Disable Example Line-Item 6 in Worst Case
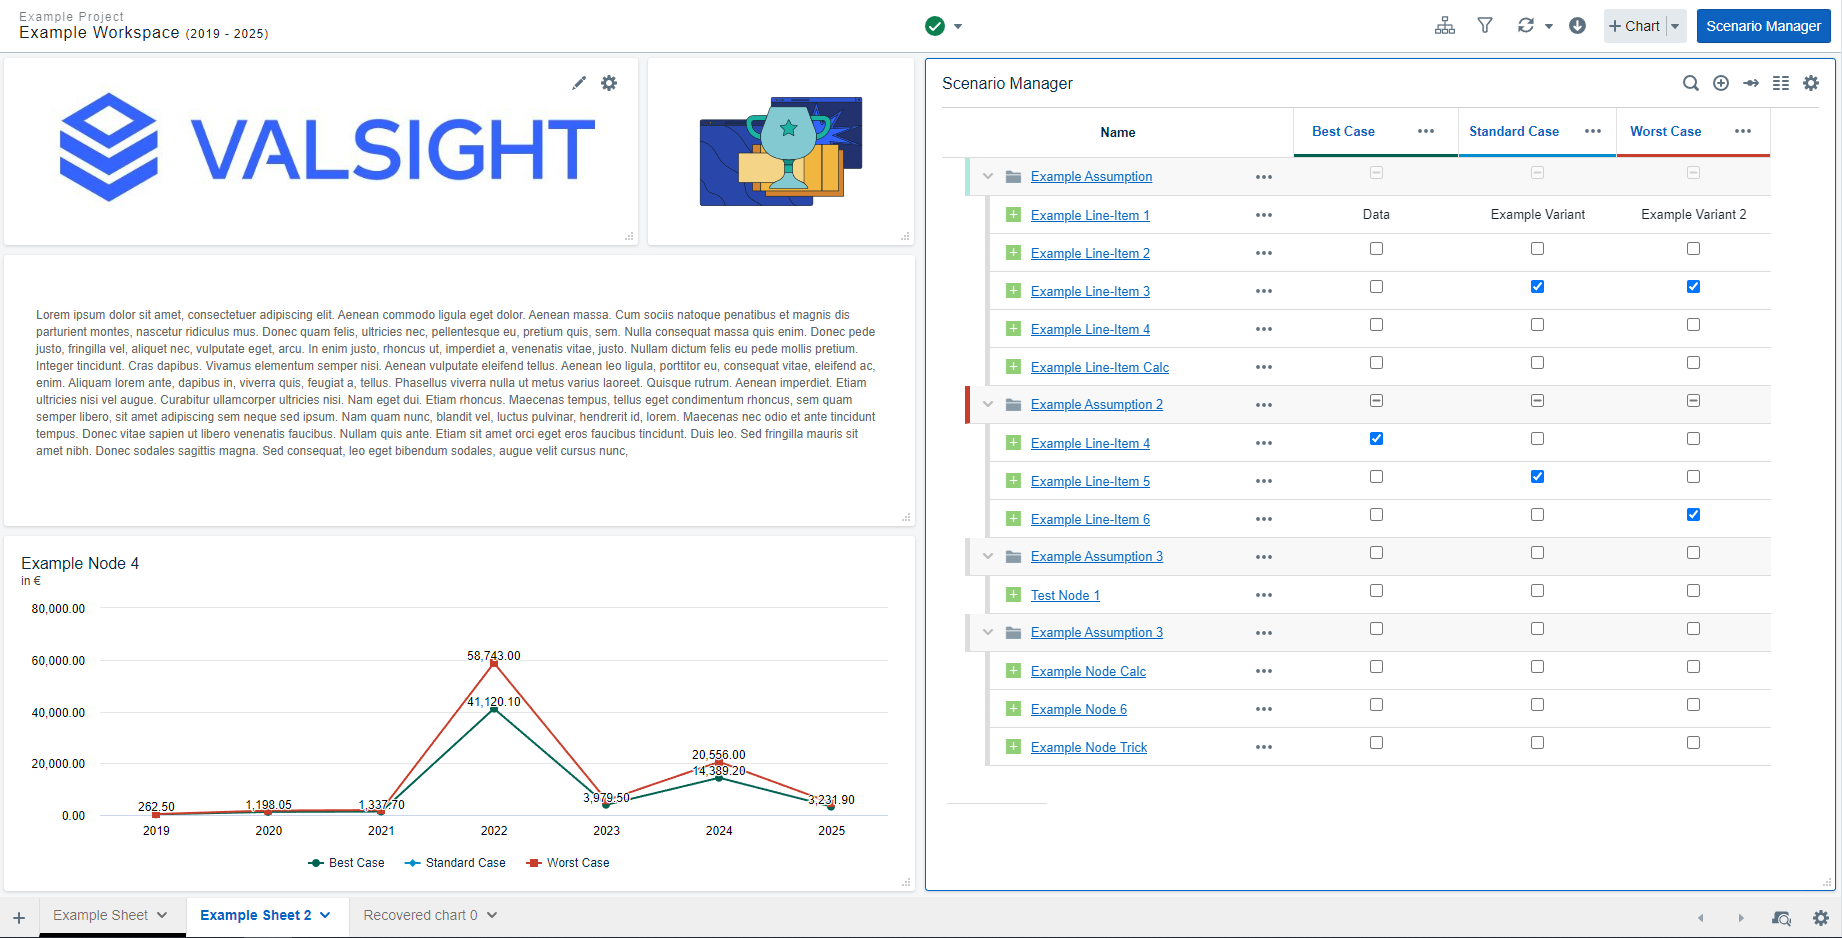Viewport: 1842px width, 938px height. [1693, 514]
